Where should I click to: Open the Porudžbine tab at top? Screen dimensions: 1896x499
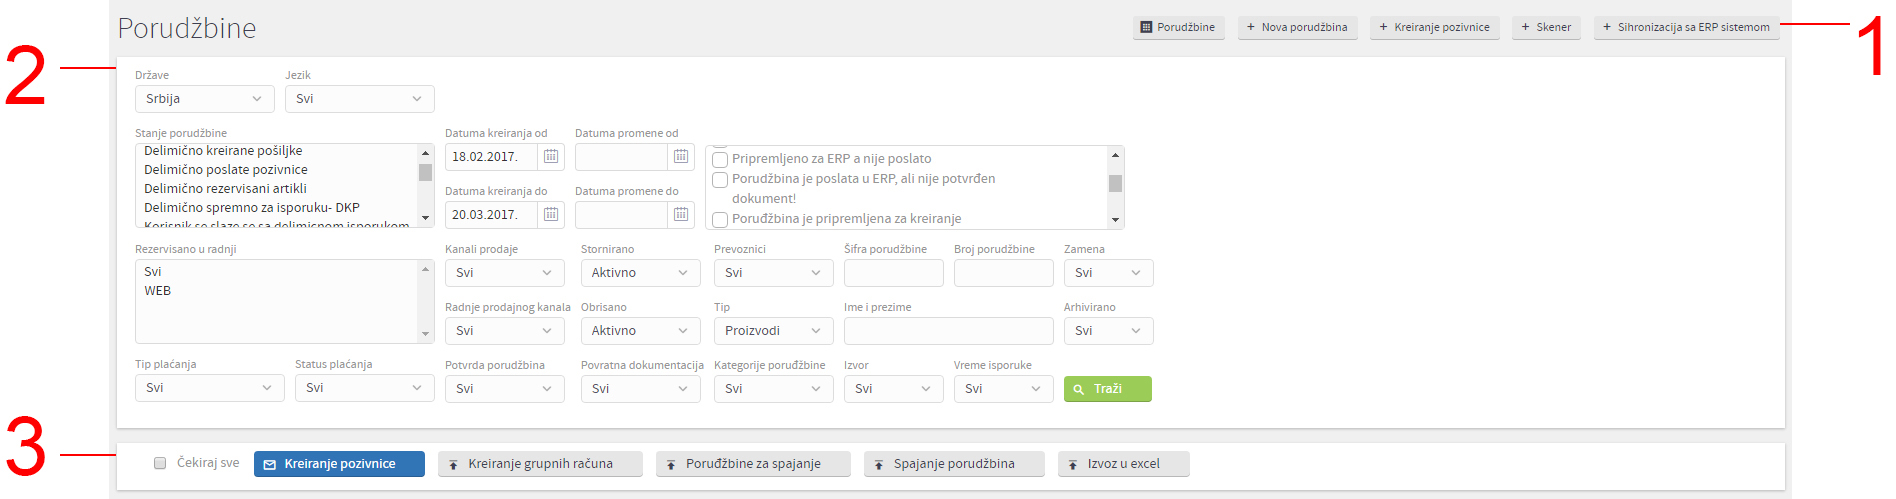click(1179, 28)
